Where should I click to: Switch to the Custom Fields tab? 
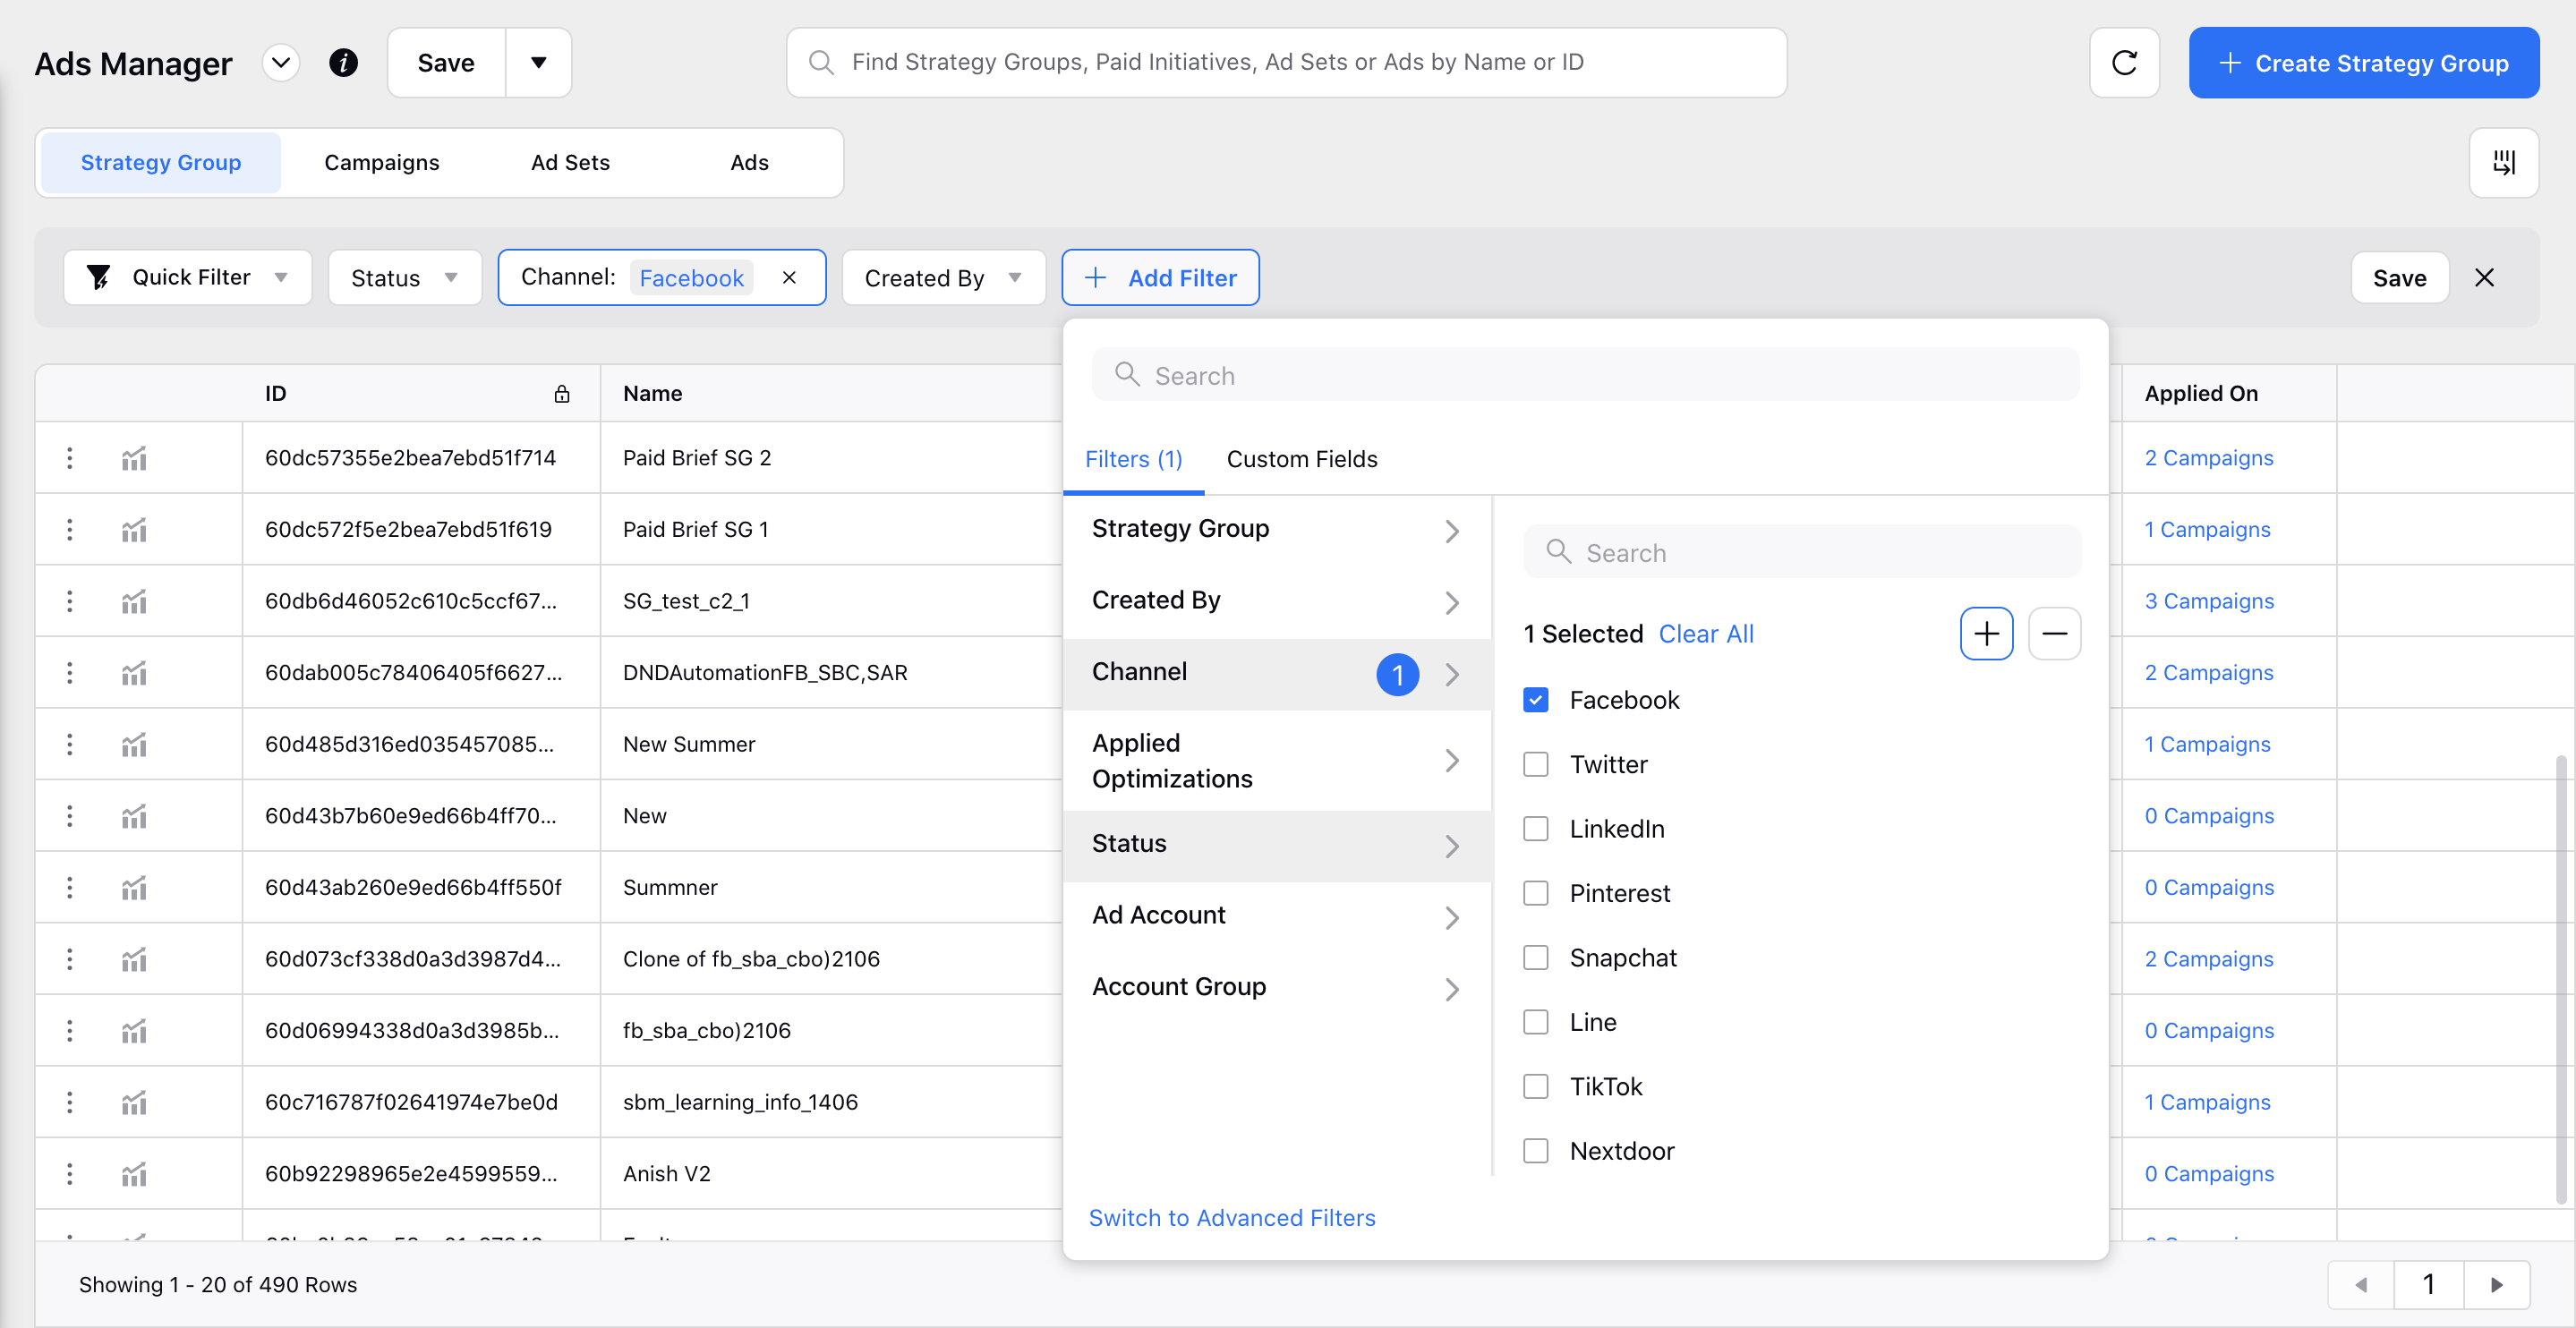pyautogui.click(x=1302, y=459)
